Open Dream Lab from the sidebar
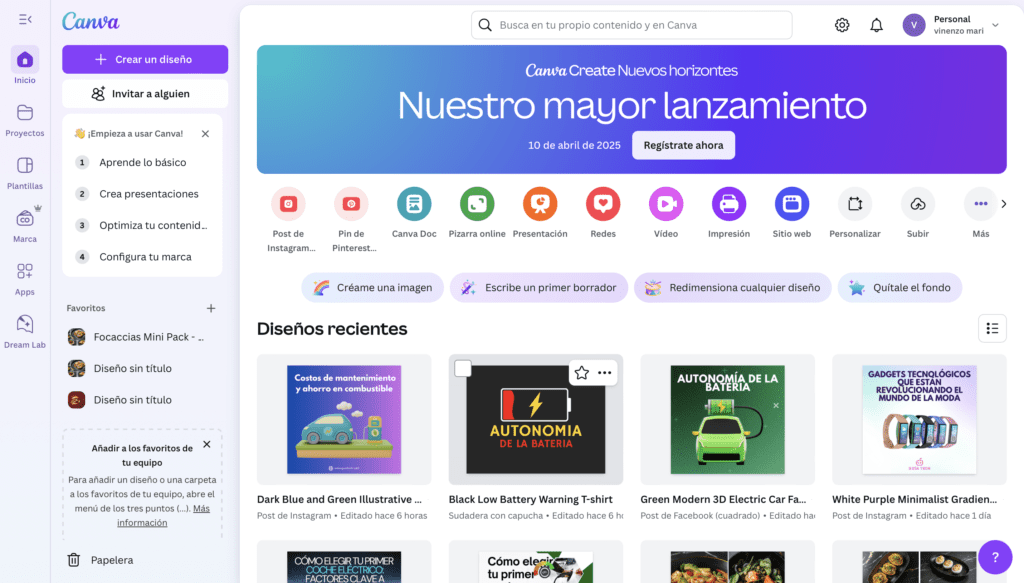This screenshot has height=583, width=1024. point(25,332)
